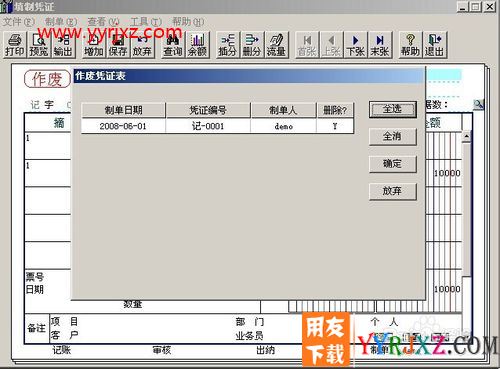Click the 退出 exit toolbar icon
The width and height of the screenshot is (500, 369).
click(x=435, y=45)
